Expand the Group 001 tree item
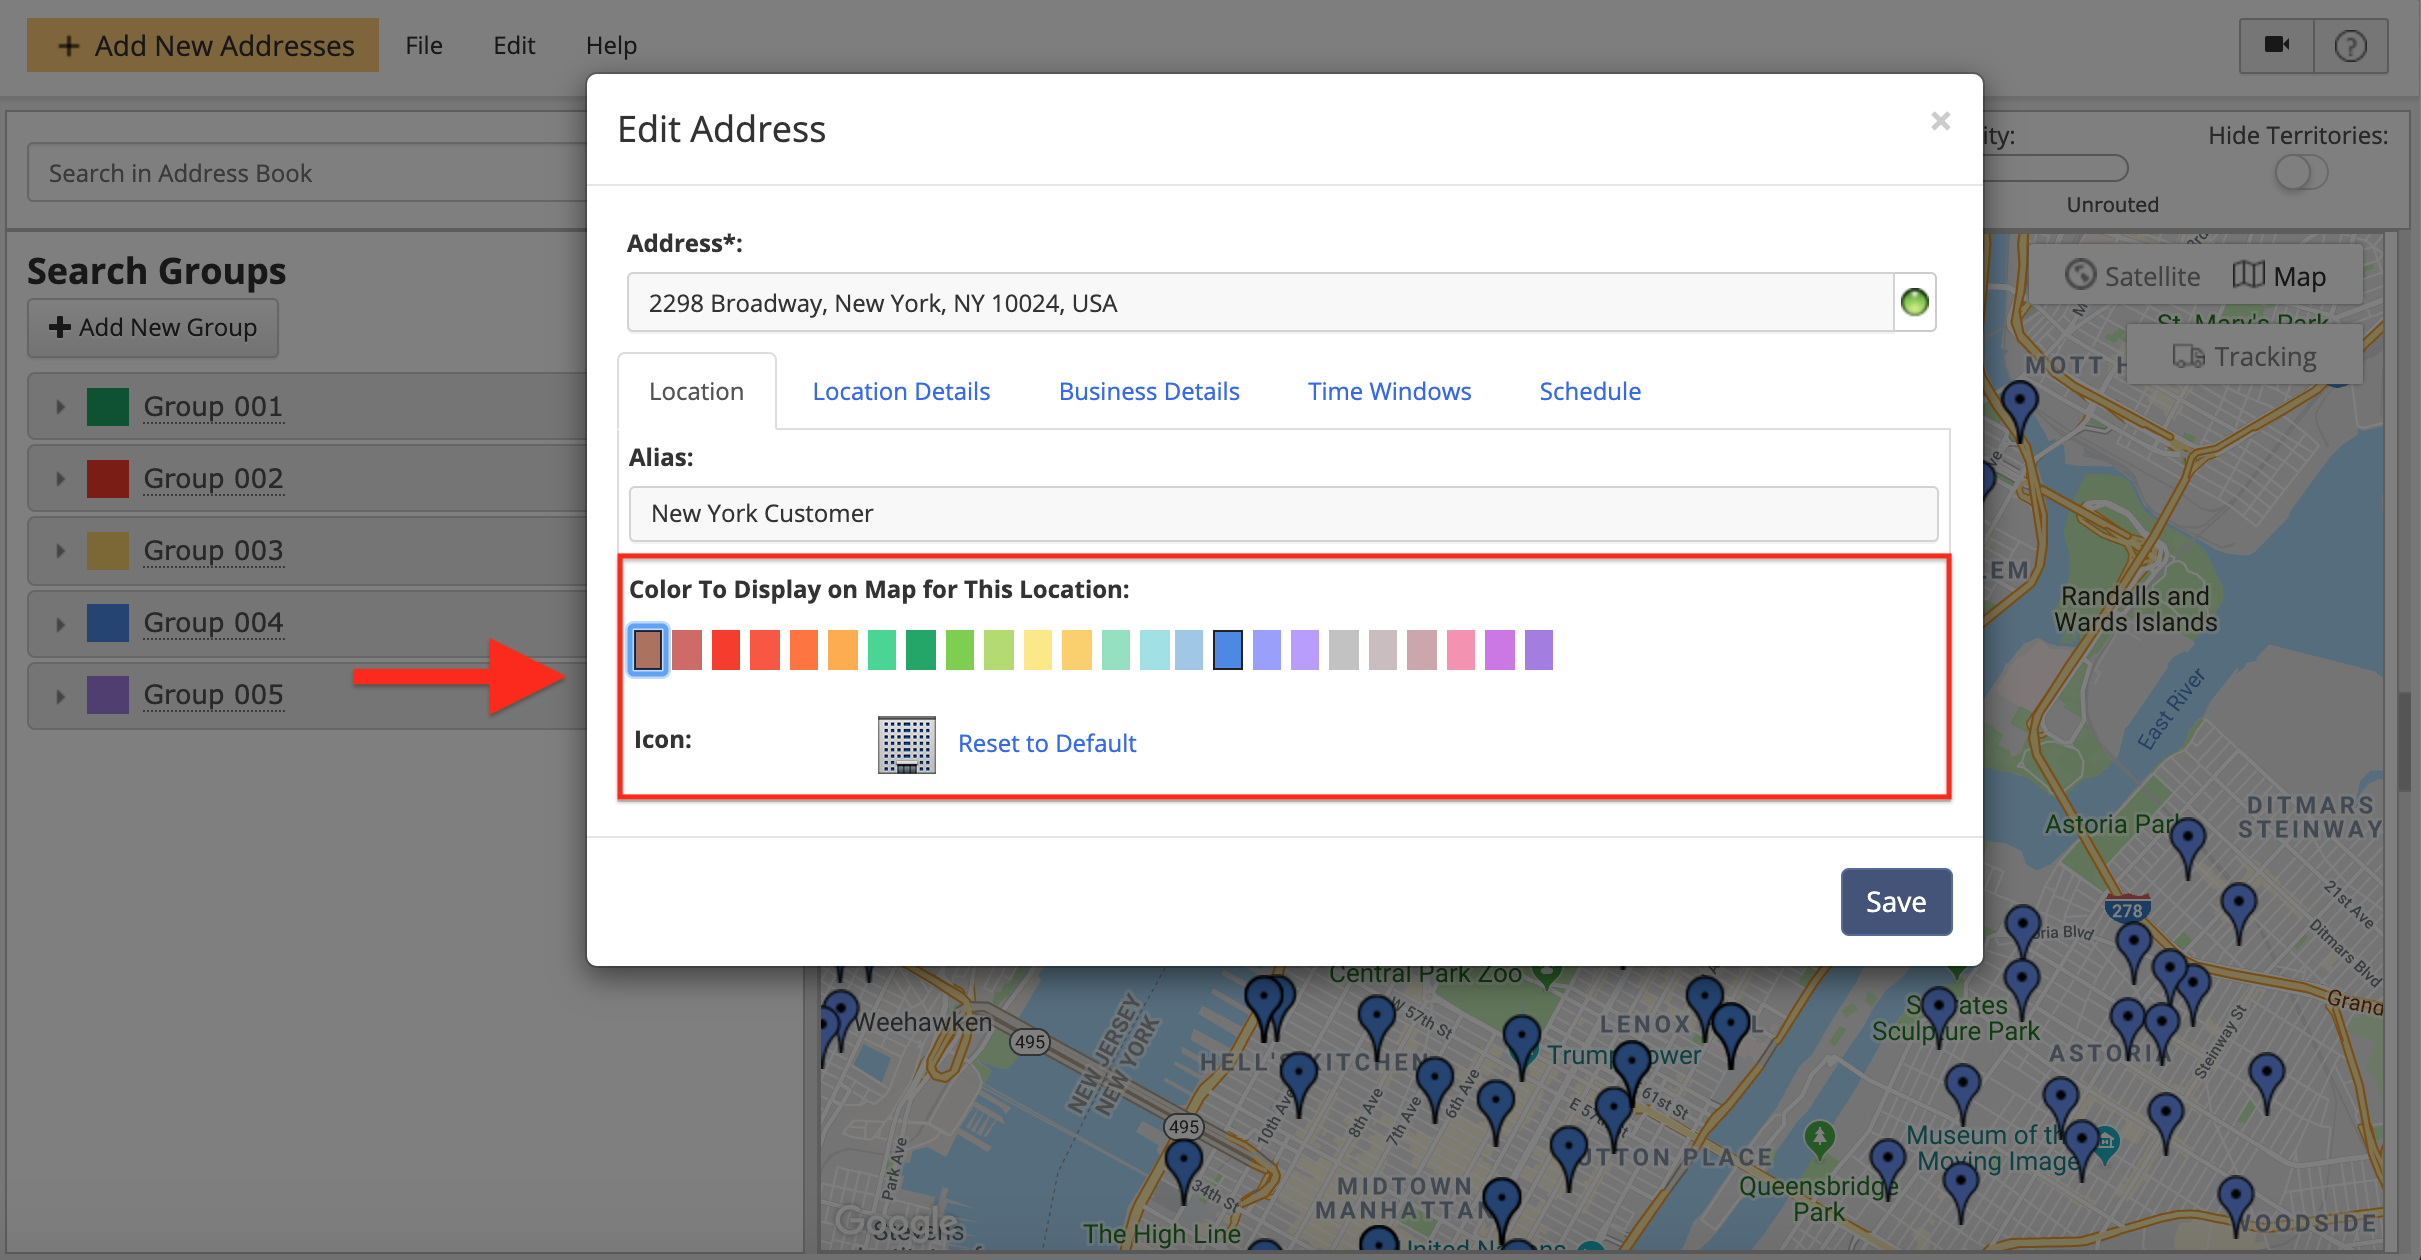The height and width of the screenshot is (1260, 2421). 61,407
